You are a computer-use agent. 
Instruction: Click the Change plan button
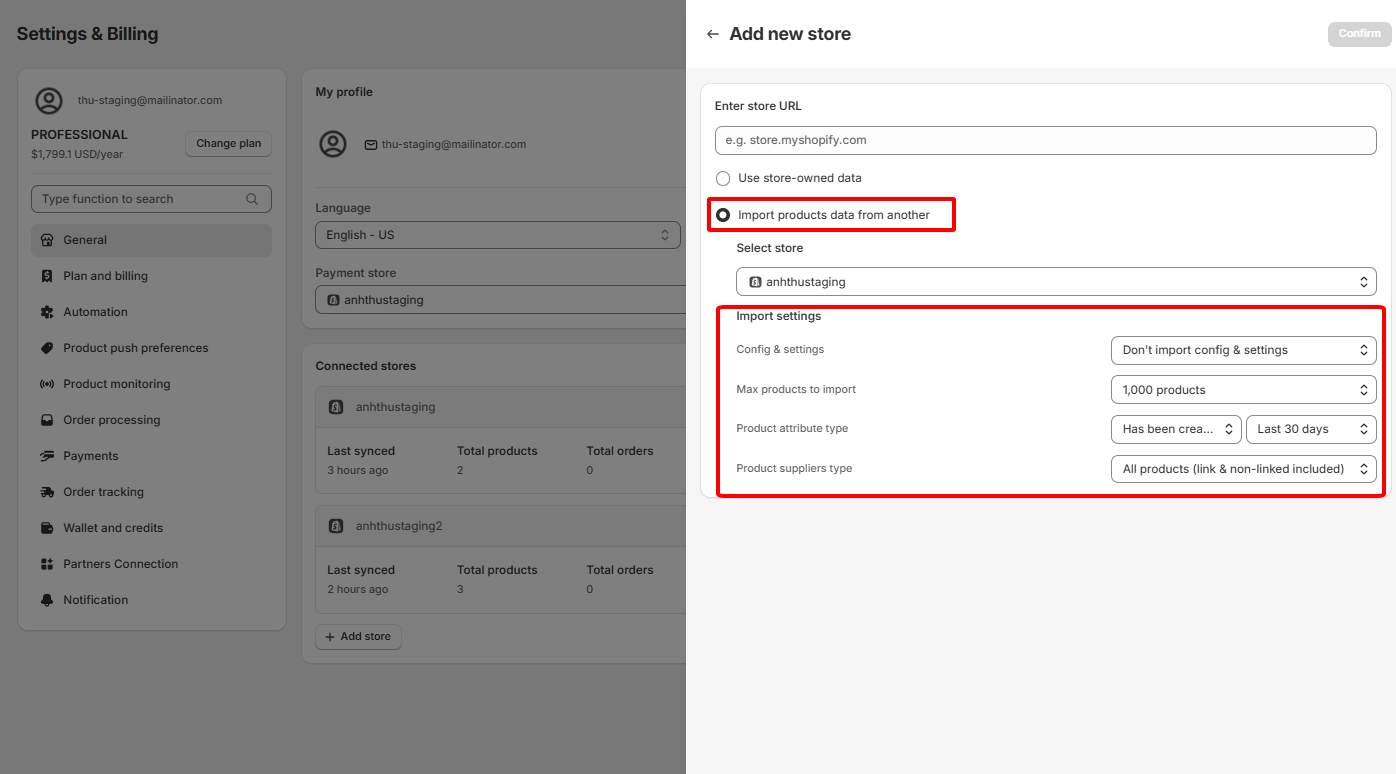(228, 144)
